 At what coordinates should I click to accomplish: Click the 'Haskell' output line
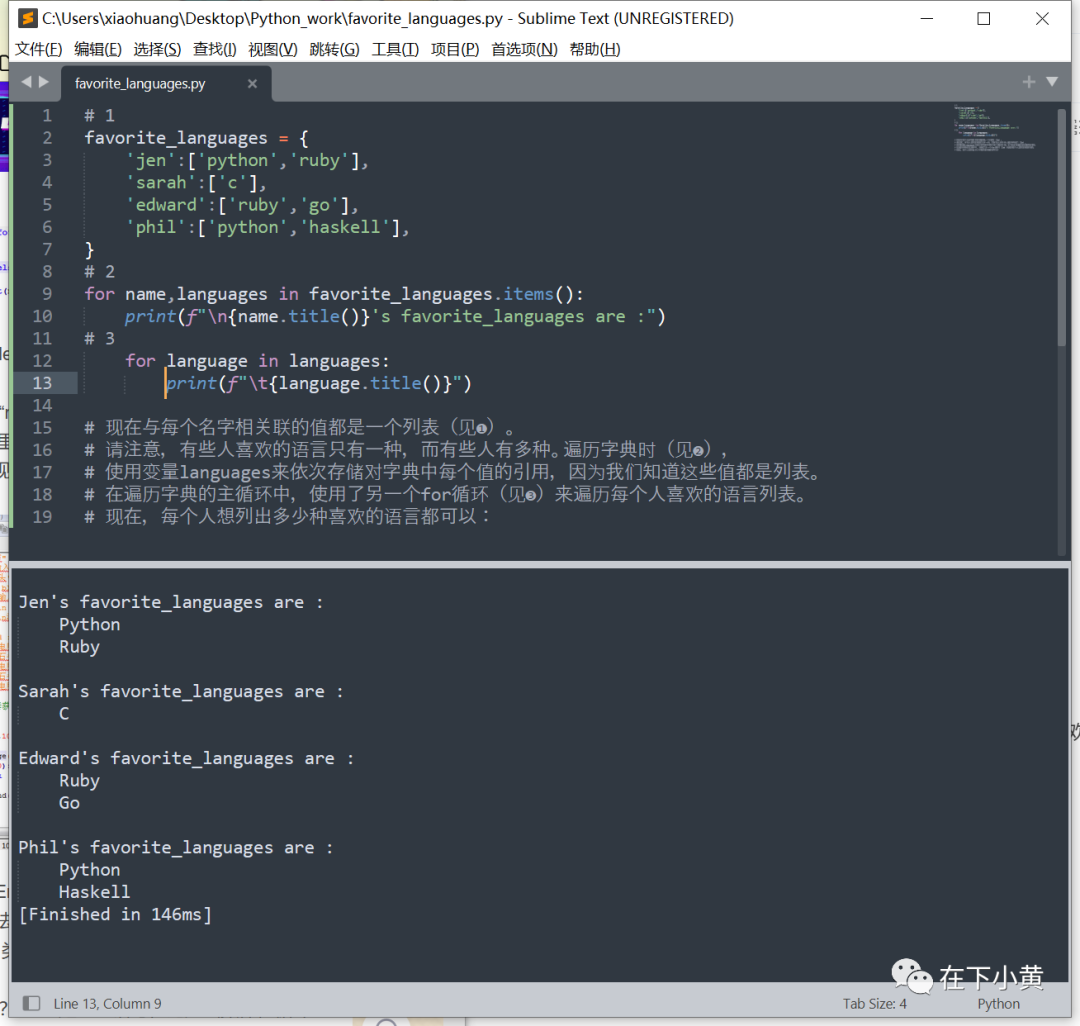(x=94, y=892)
